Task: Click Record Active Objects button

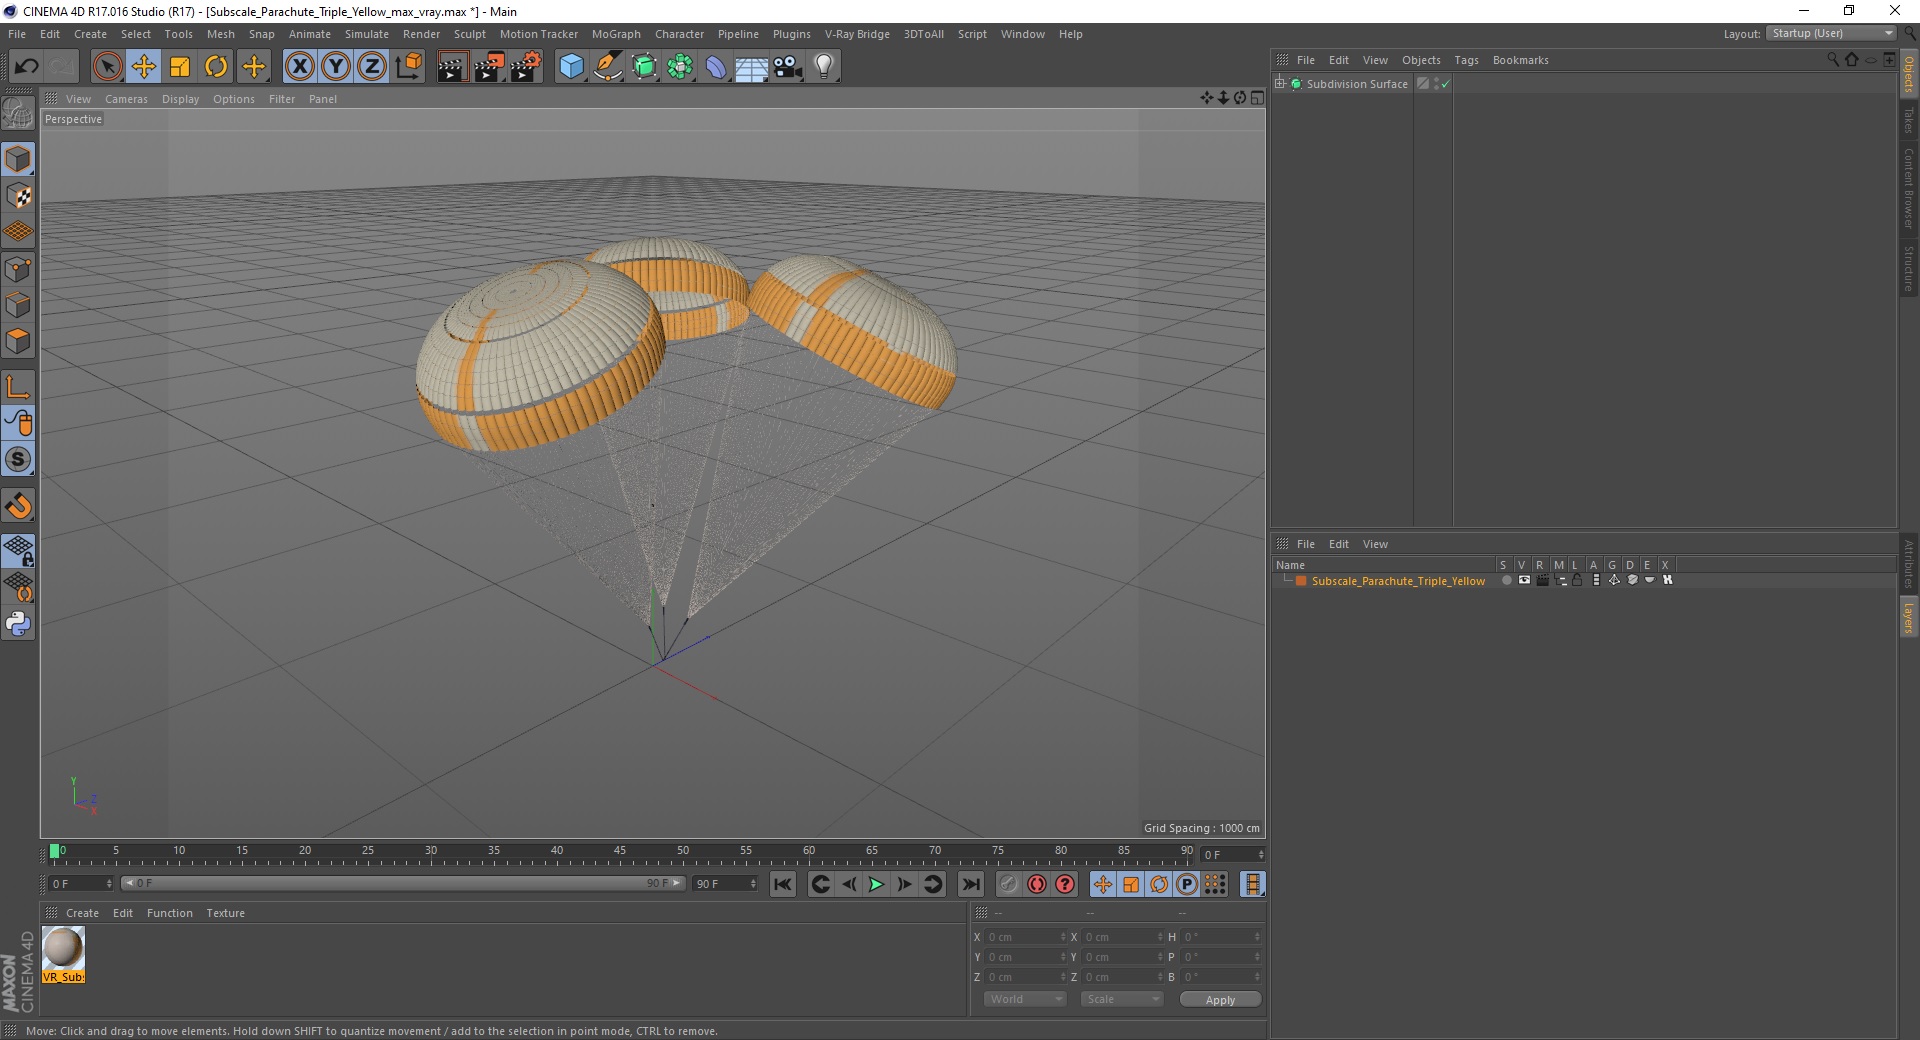Action: (1009, 884)
